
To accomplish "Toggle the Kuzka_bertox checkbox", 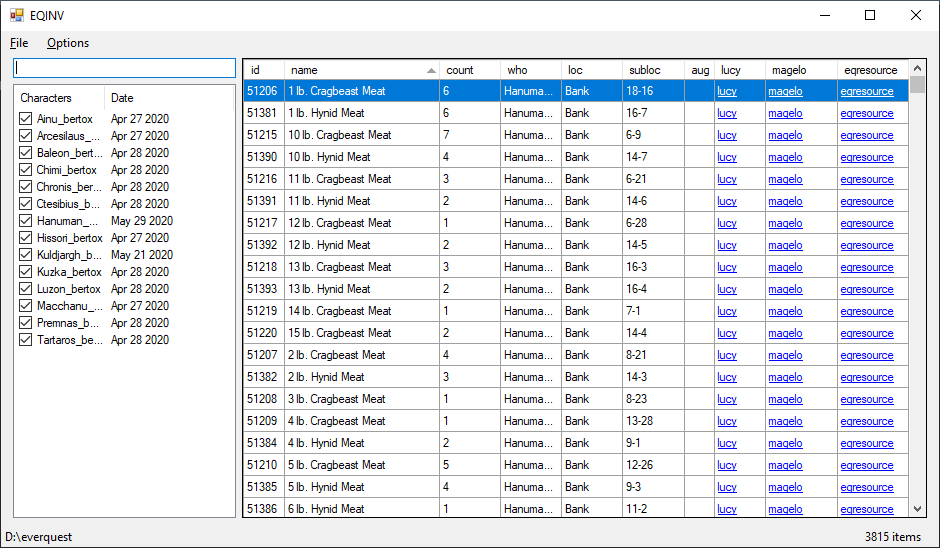I will pos(25,272).
